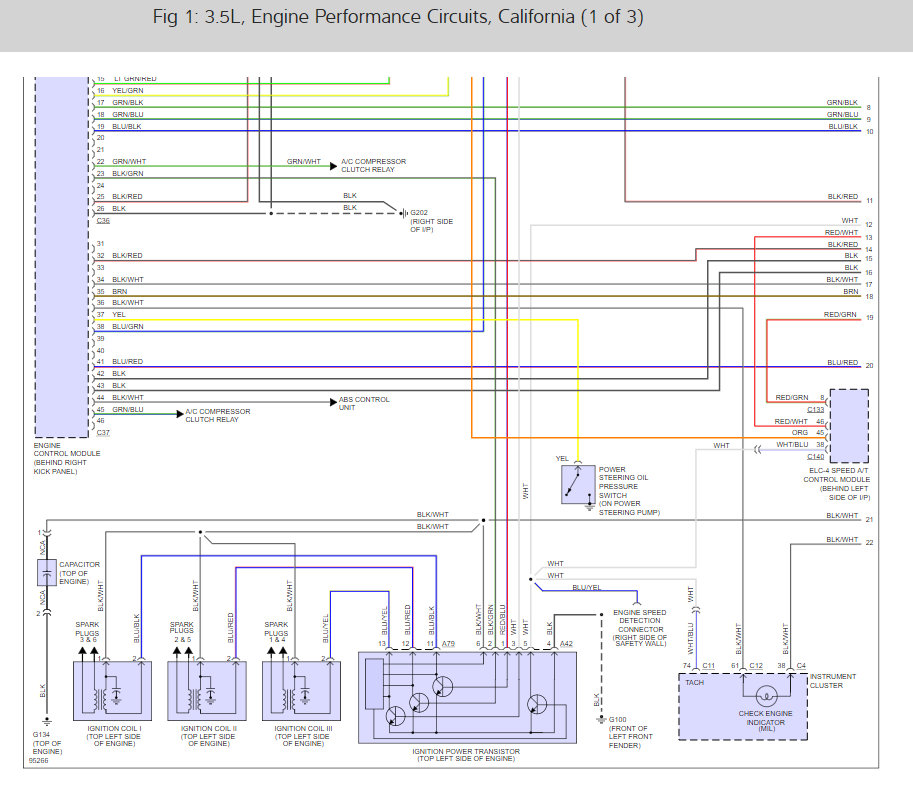Click the instrument cluster dashed box
The image size is (913, 794).
click(x=743, y=707)
